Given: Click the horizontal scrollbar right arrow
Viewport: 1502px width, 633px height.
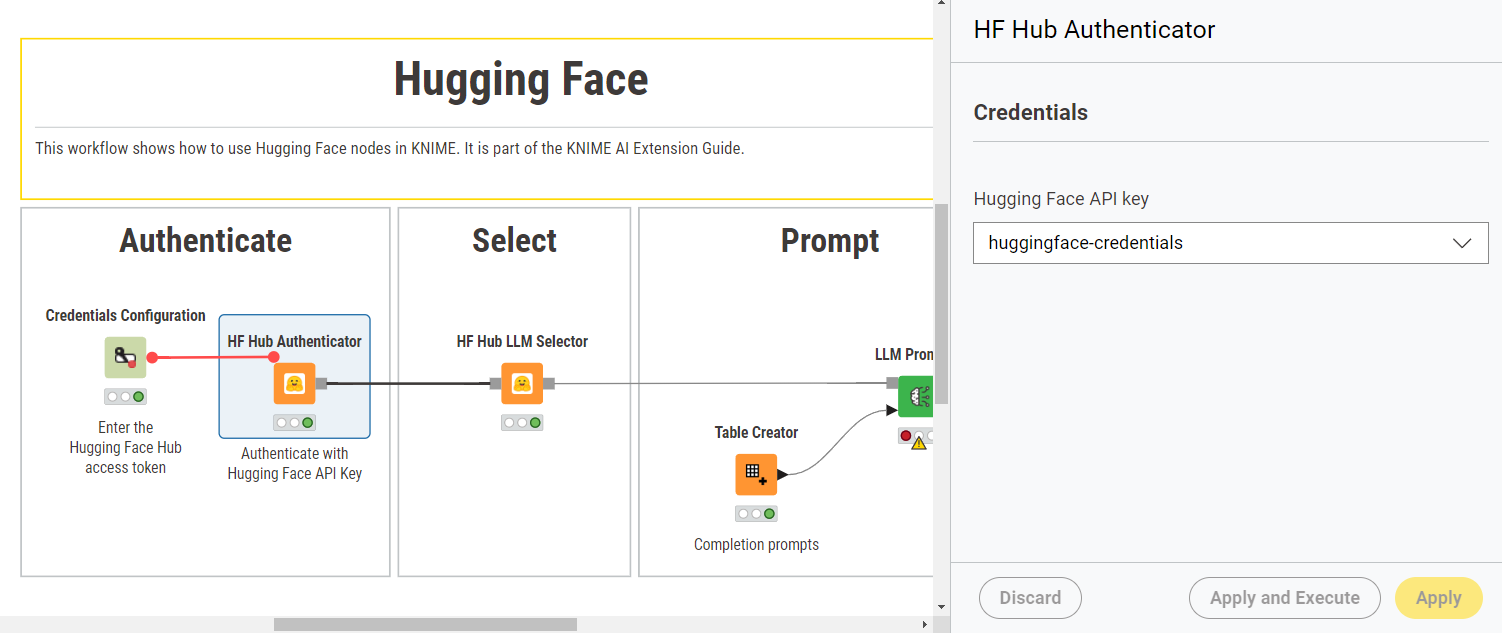Looking at the screenshot, I should pos(924,624).
